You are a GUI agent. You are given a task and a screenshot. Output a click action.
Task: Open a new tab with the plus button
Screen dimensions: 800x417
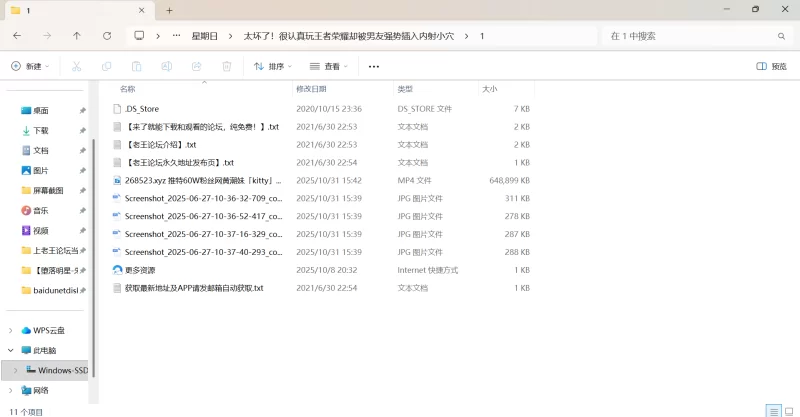[x=169, y=10]
